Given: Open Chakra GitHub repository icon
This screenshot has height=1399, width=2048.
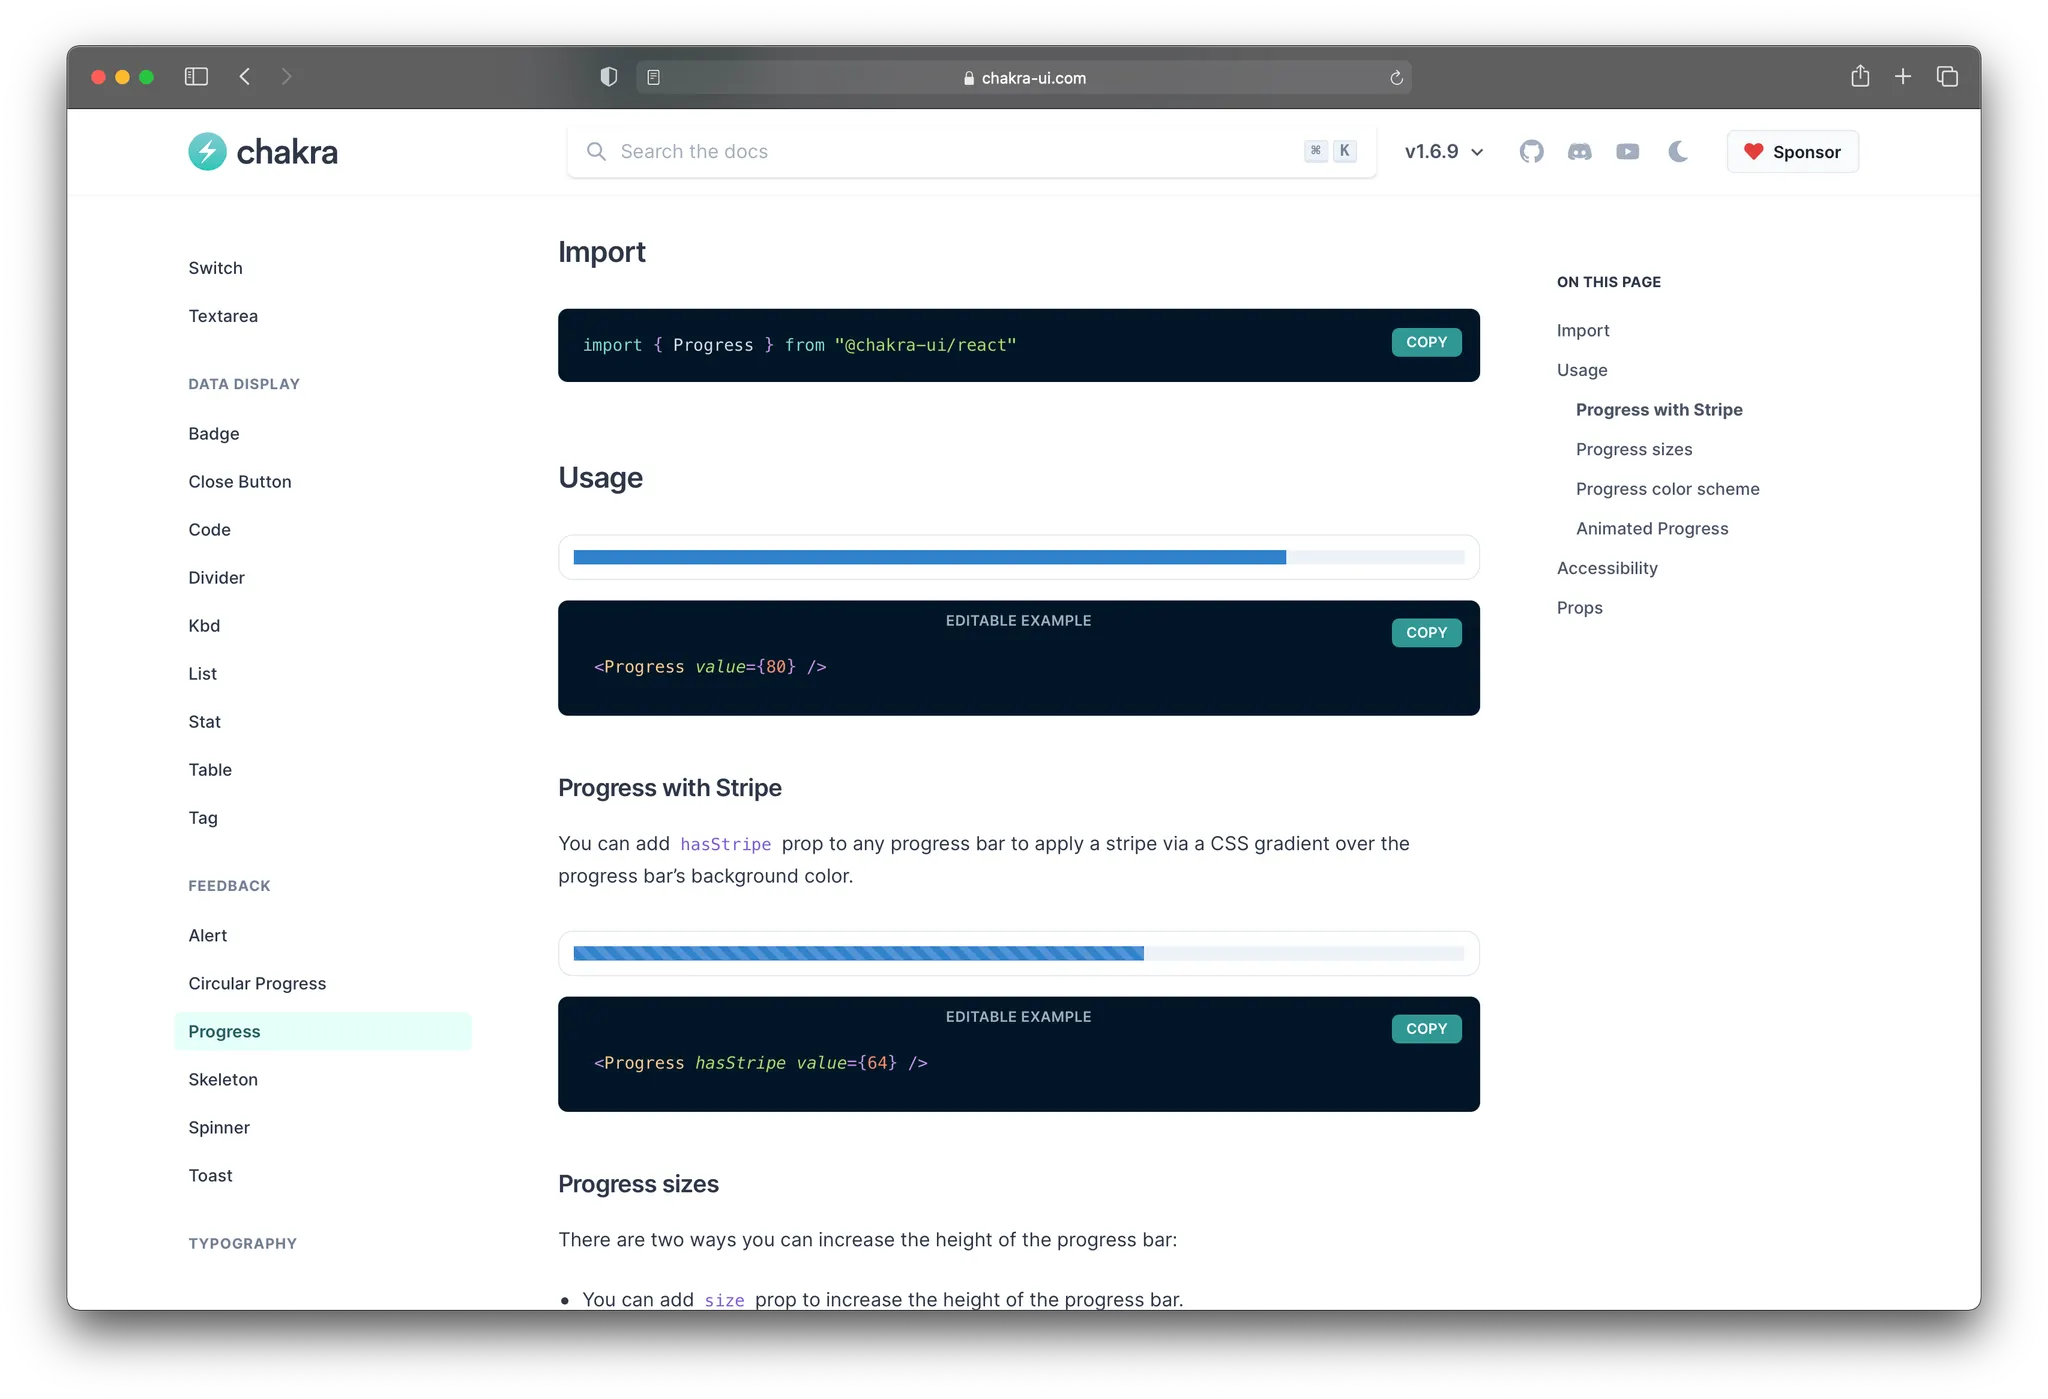Looking at the screenshot, I should pyautogui.click(x=1531, y=152).
